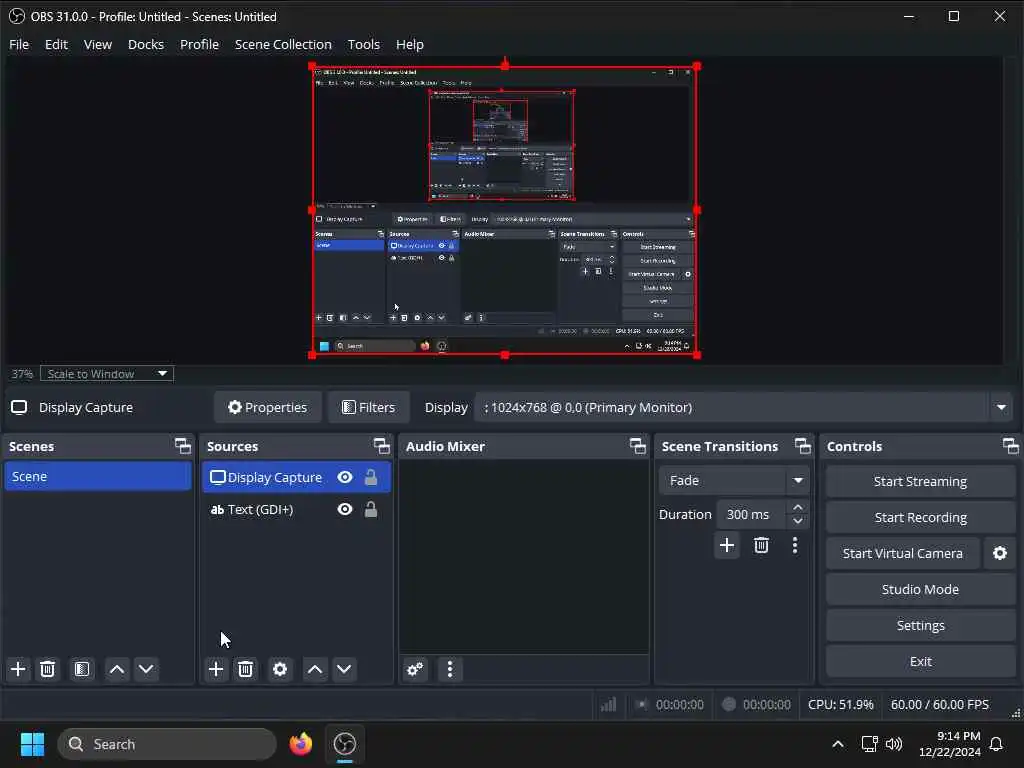Open the Help menu
Viewport: 1024px width, 768px height.
click(x=409, y=44)
